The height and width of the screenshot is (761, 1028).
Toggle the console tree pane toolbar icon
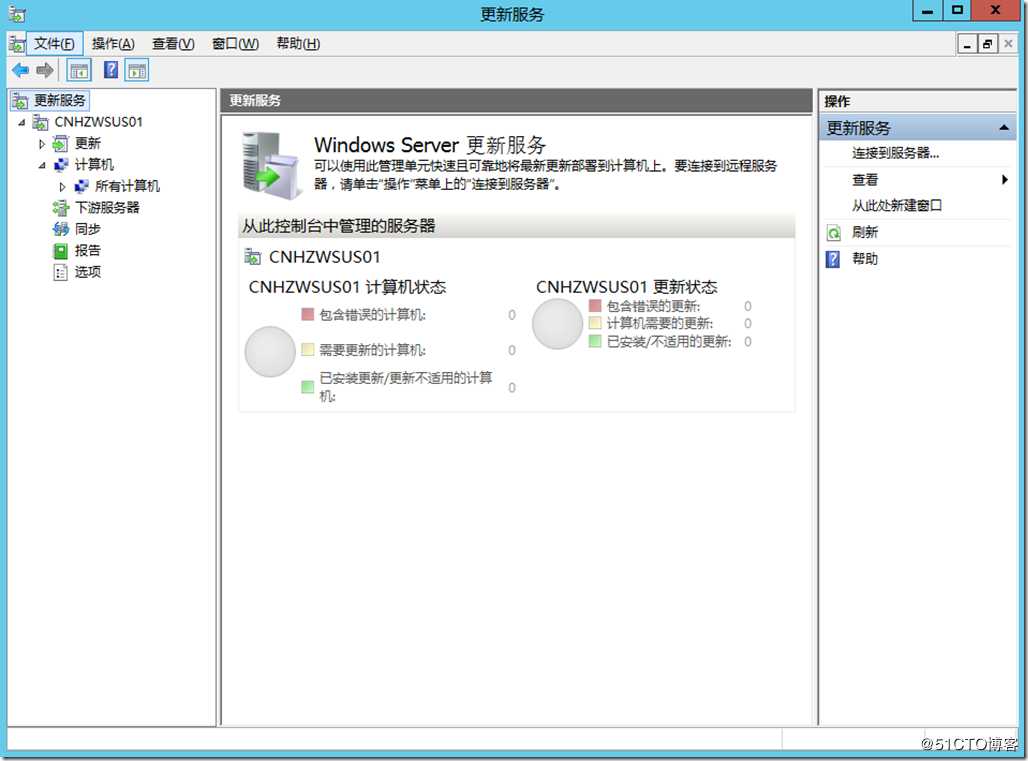point(79,70)
